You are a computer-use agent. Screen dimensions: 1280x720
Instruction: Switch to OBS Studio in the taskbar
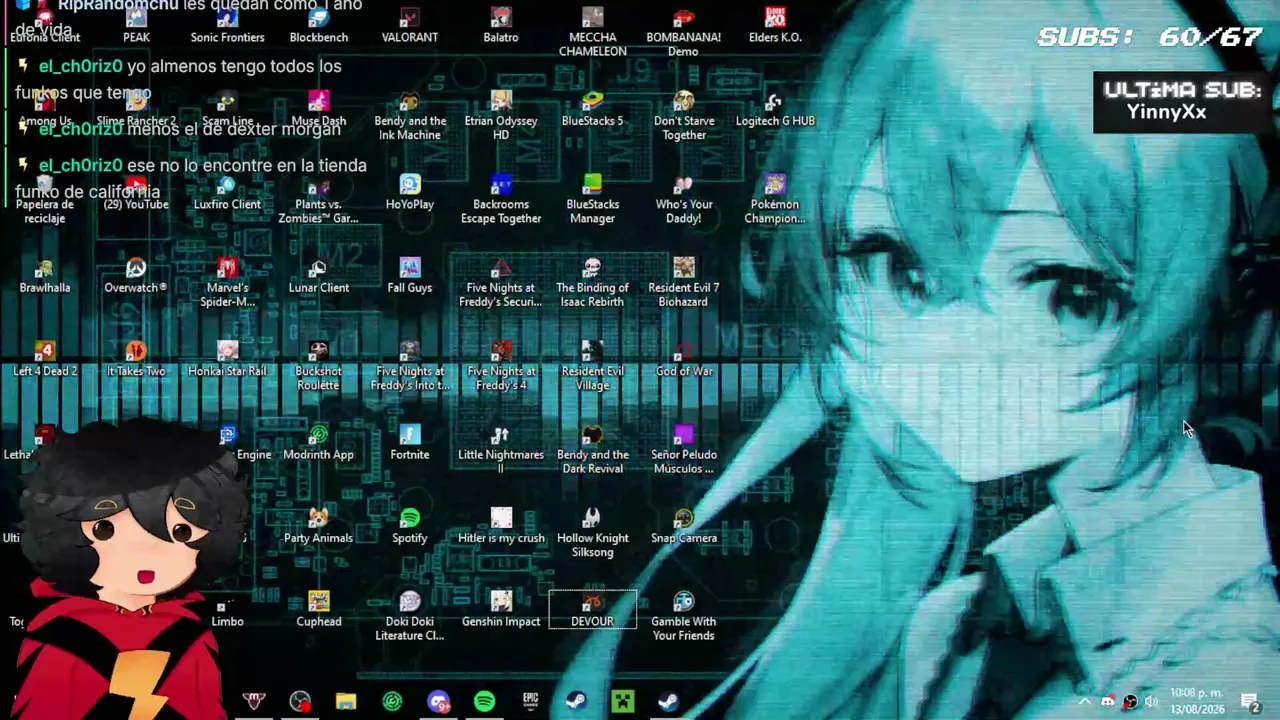[x=300, y=702]
